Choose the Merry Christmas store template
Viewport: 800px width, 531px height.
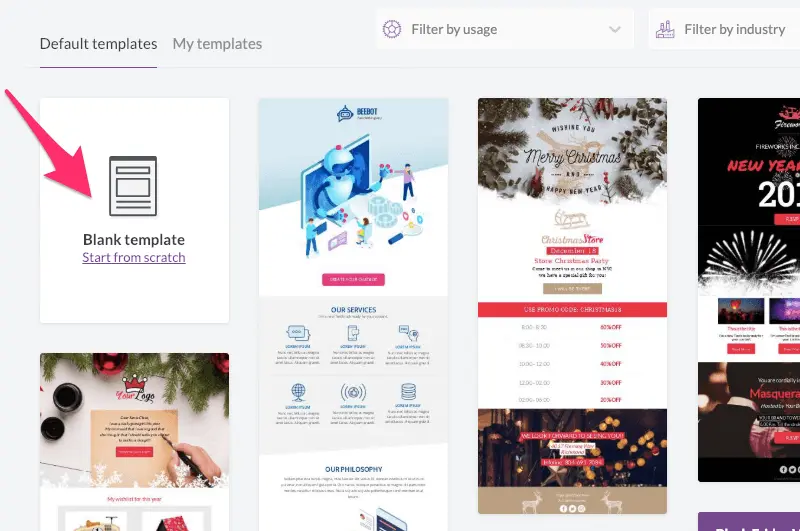click(x=572, y=306)
